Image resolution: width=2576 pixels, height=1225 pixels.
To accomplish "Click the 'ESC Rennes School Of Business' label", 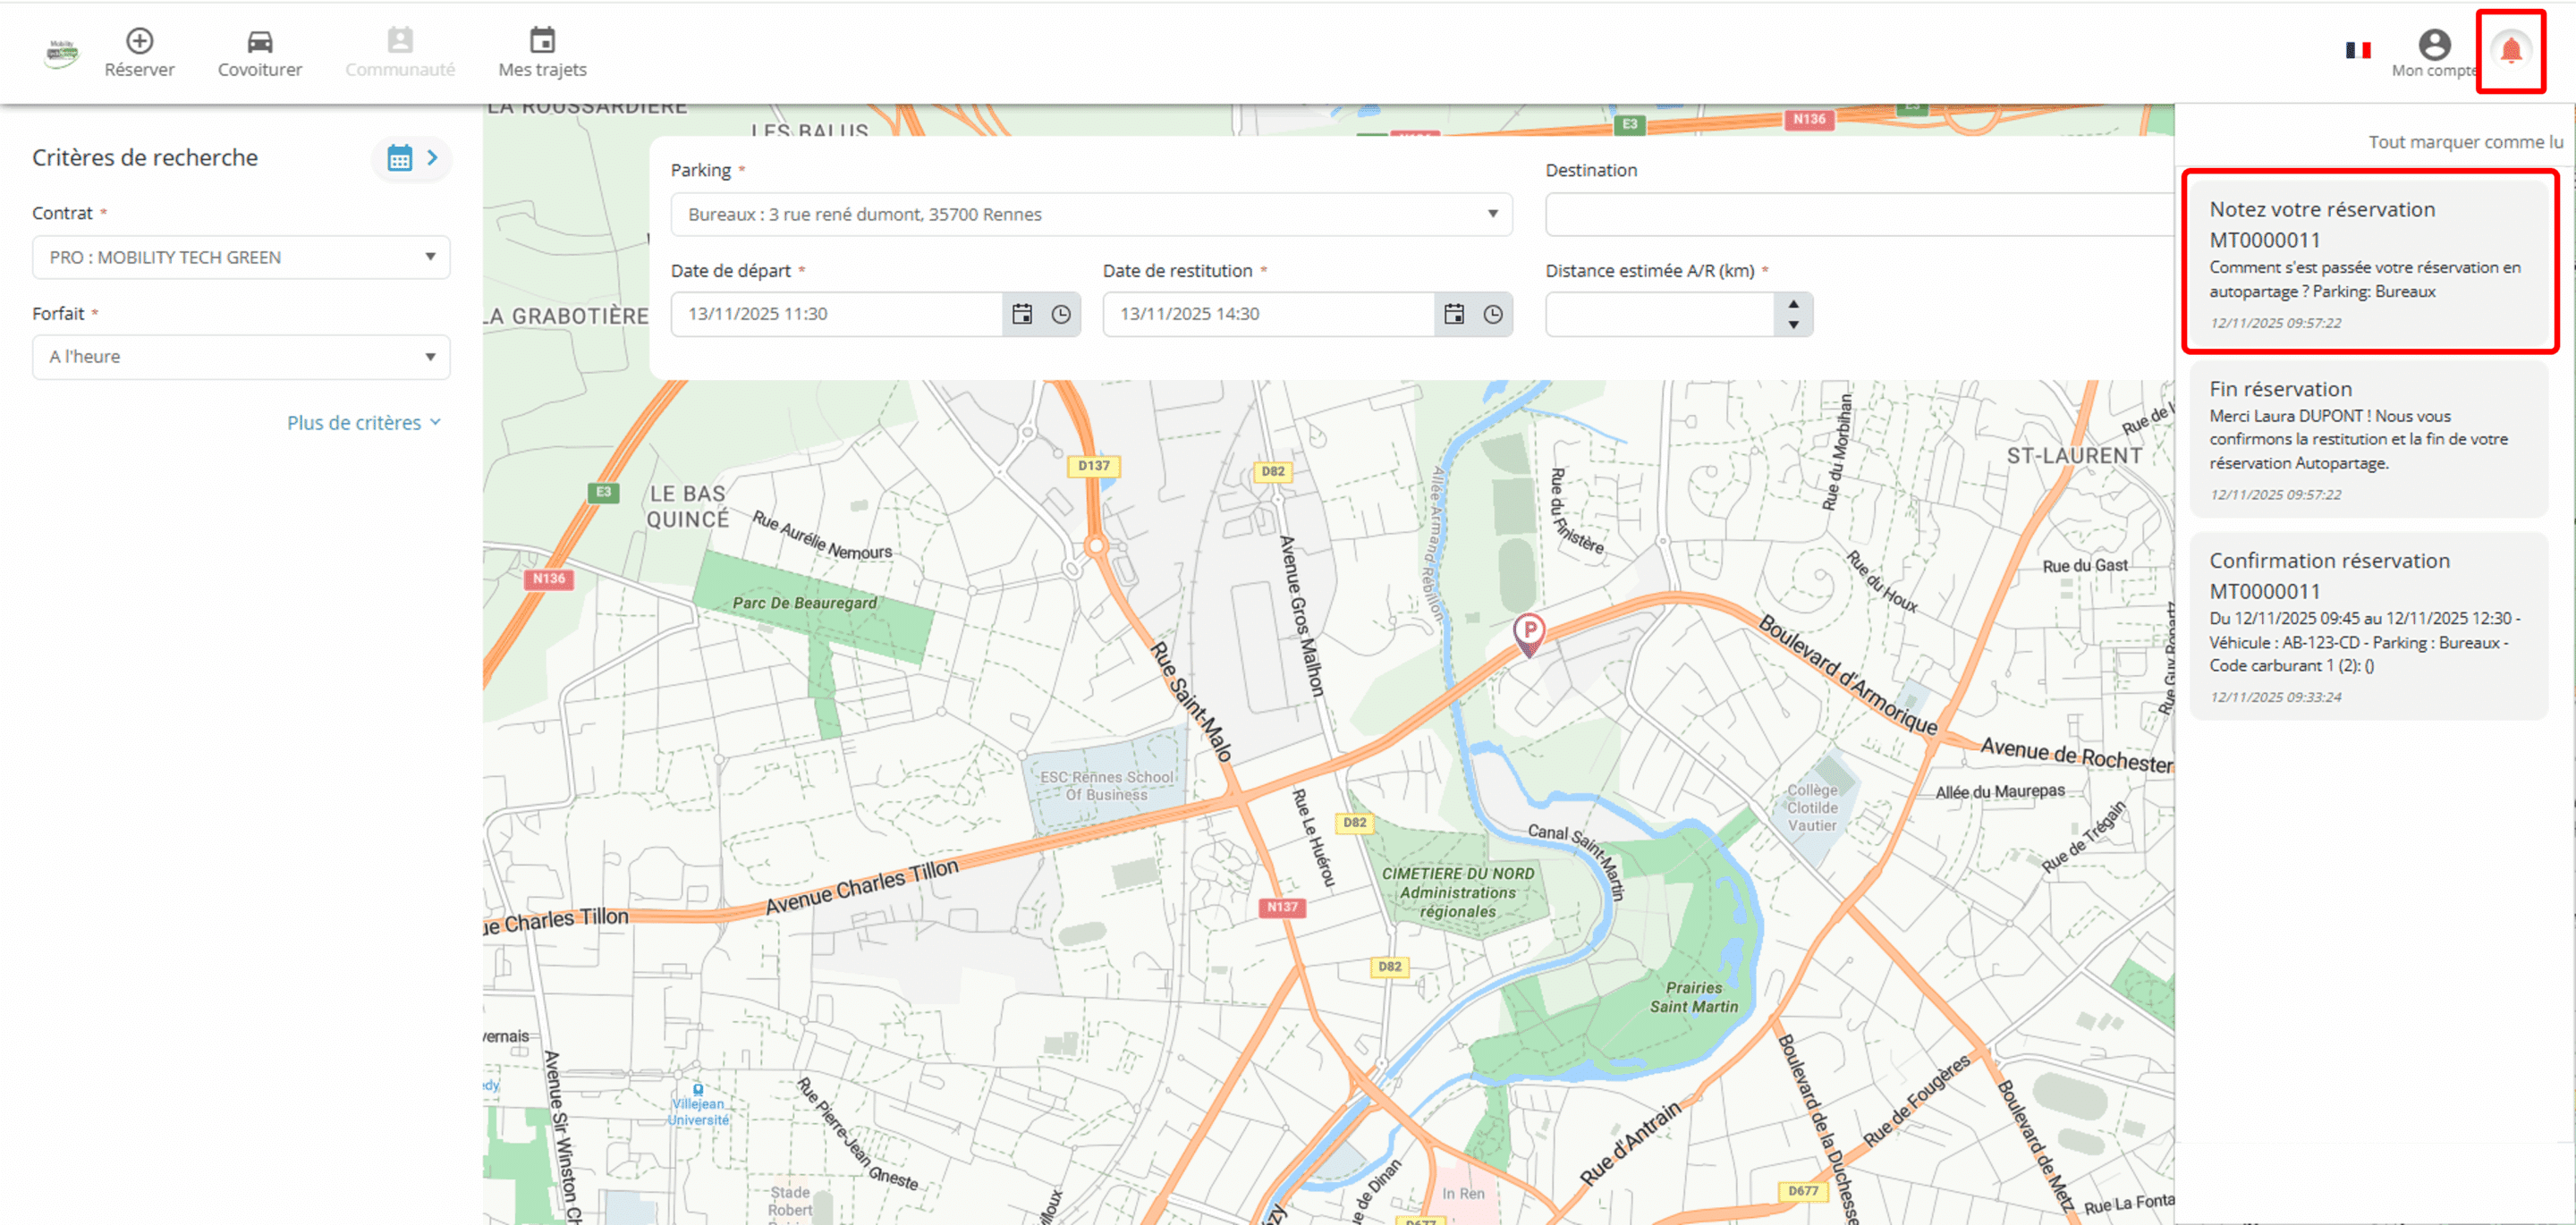I will coord(1107,786).
